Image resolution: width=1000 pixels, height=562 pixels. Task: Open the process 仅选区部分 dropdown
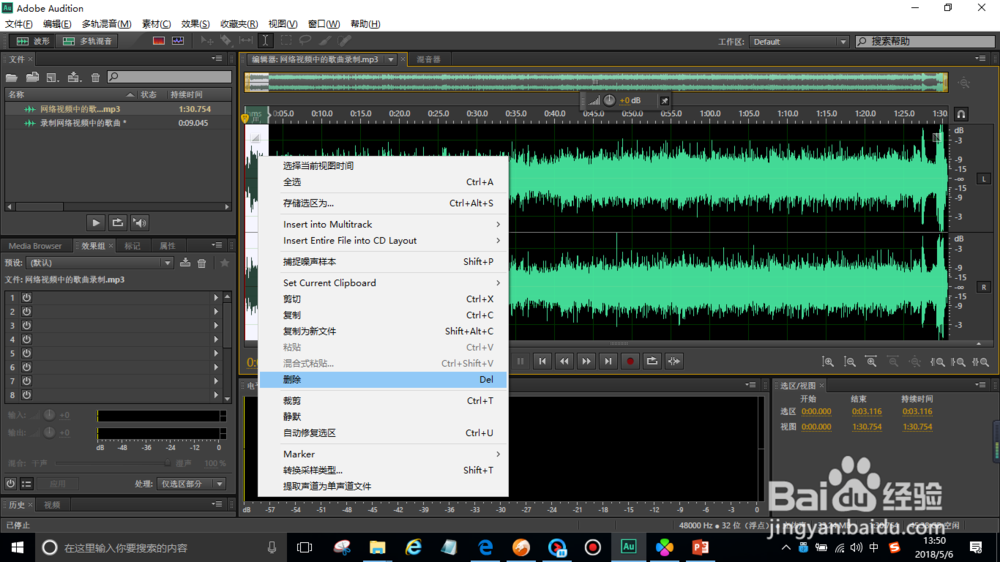point(191,484)
